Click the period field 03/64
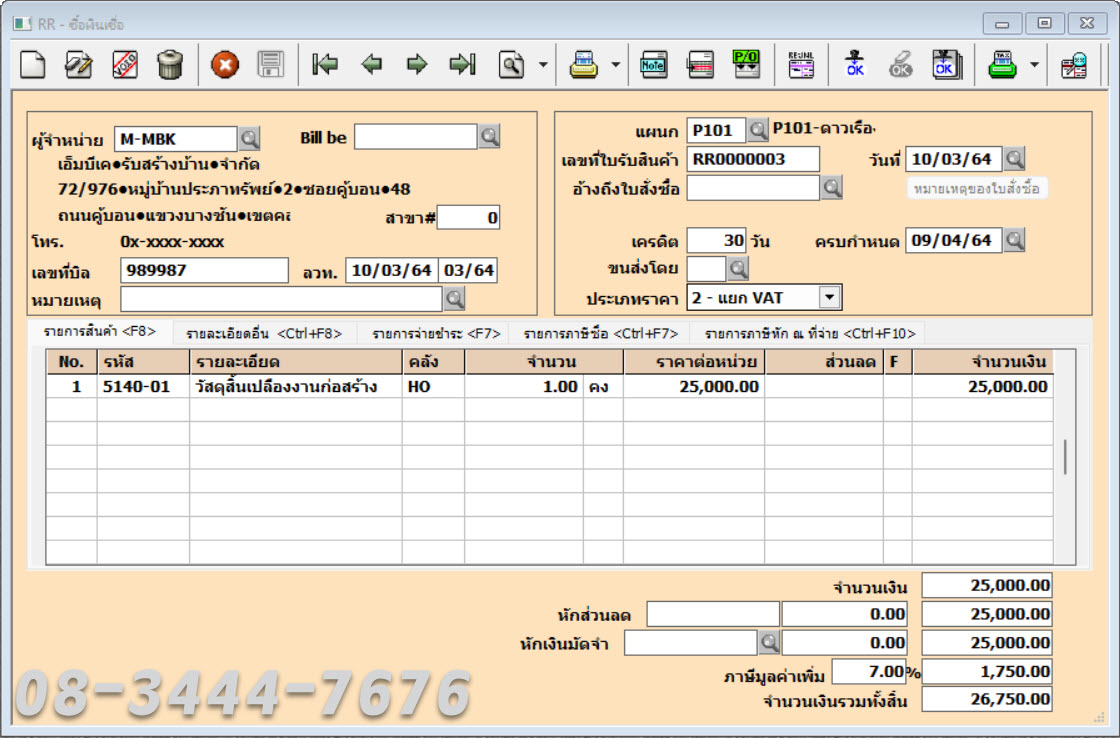This screenshot has width=1120, height=738. pyautogui.click(x=469, y=271)
